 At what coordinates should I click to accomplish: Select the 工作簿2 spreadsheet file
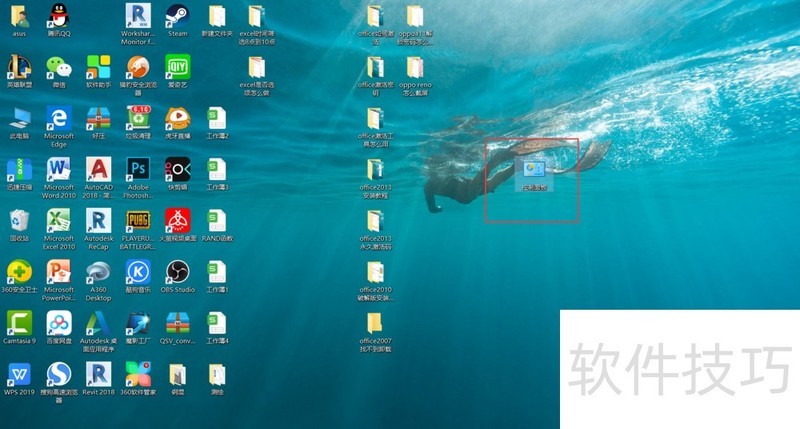[217, 118]
